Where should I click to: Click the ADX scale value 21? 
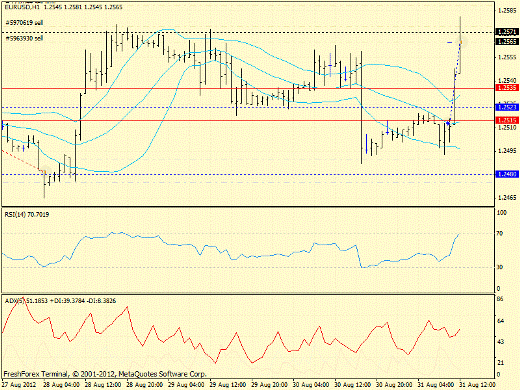500,363
